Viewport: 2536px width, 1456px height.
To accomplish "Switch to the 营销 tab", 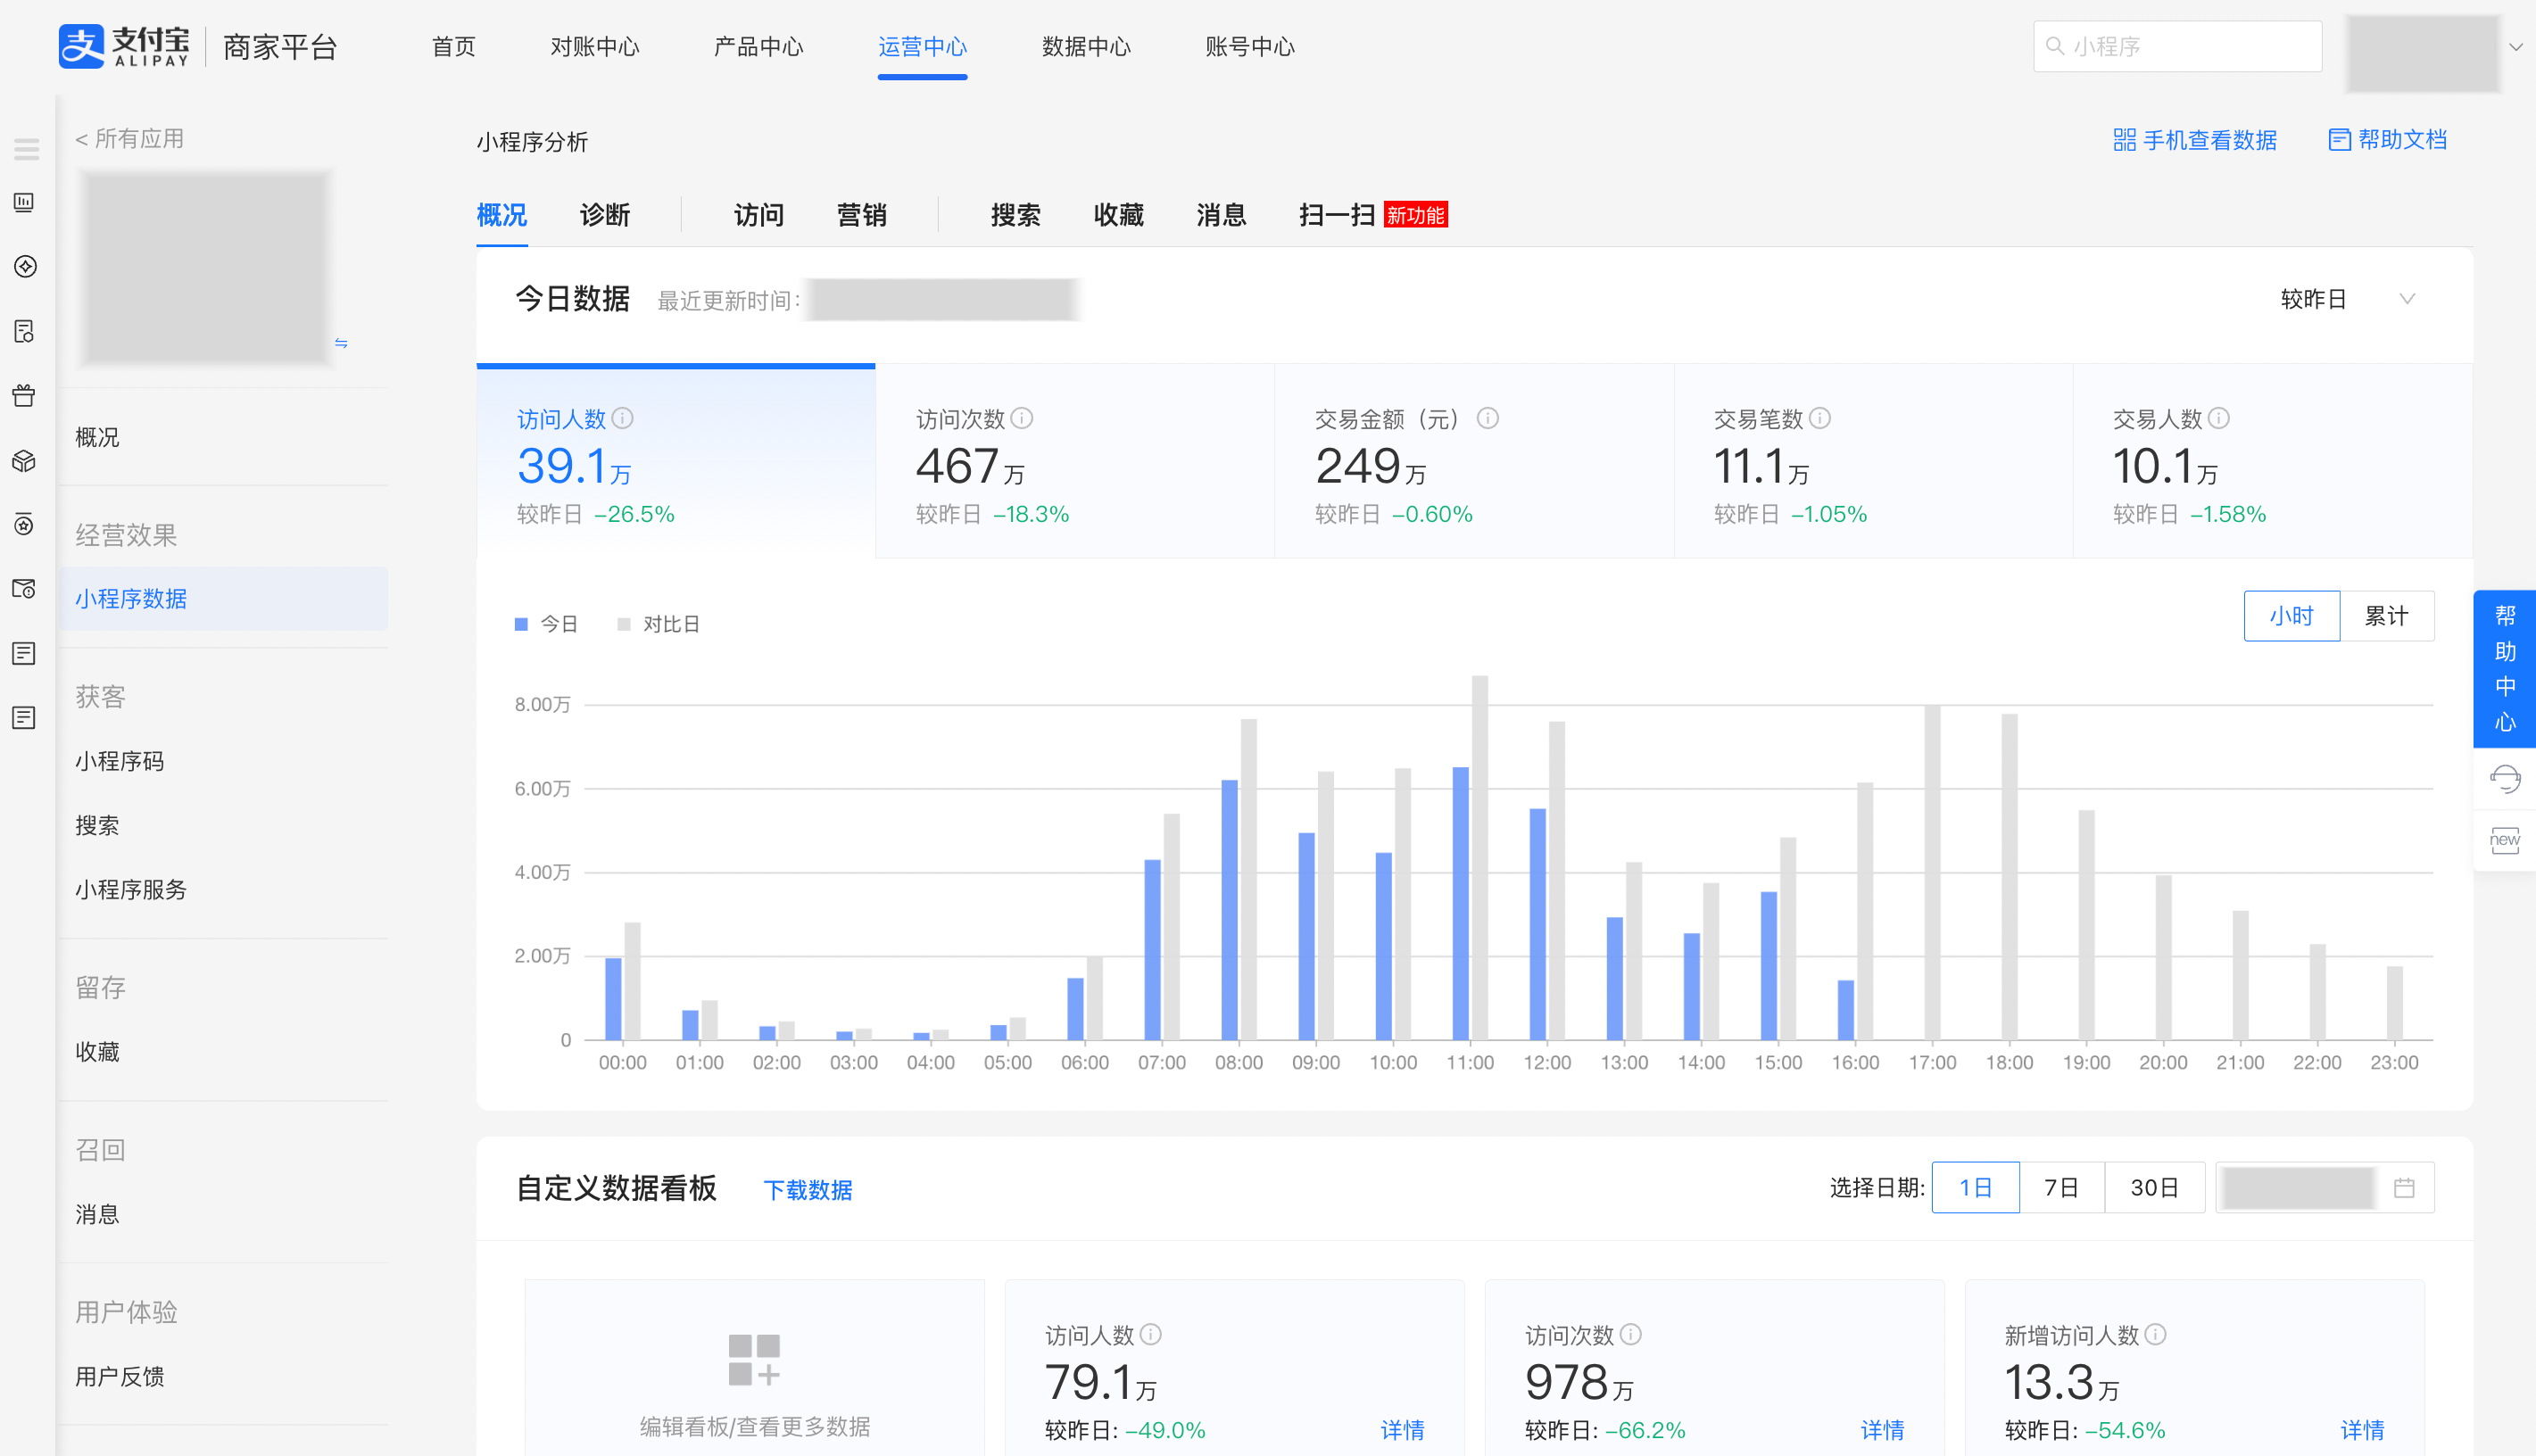I will click(862, 215).
